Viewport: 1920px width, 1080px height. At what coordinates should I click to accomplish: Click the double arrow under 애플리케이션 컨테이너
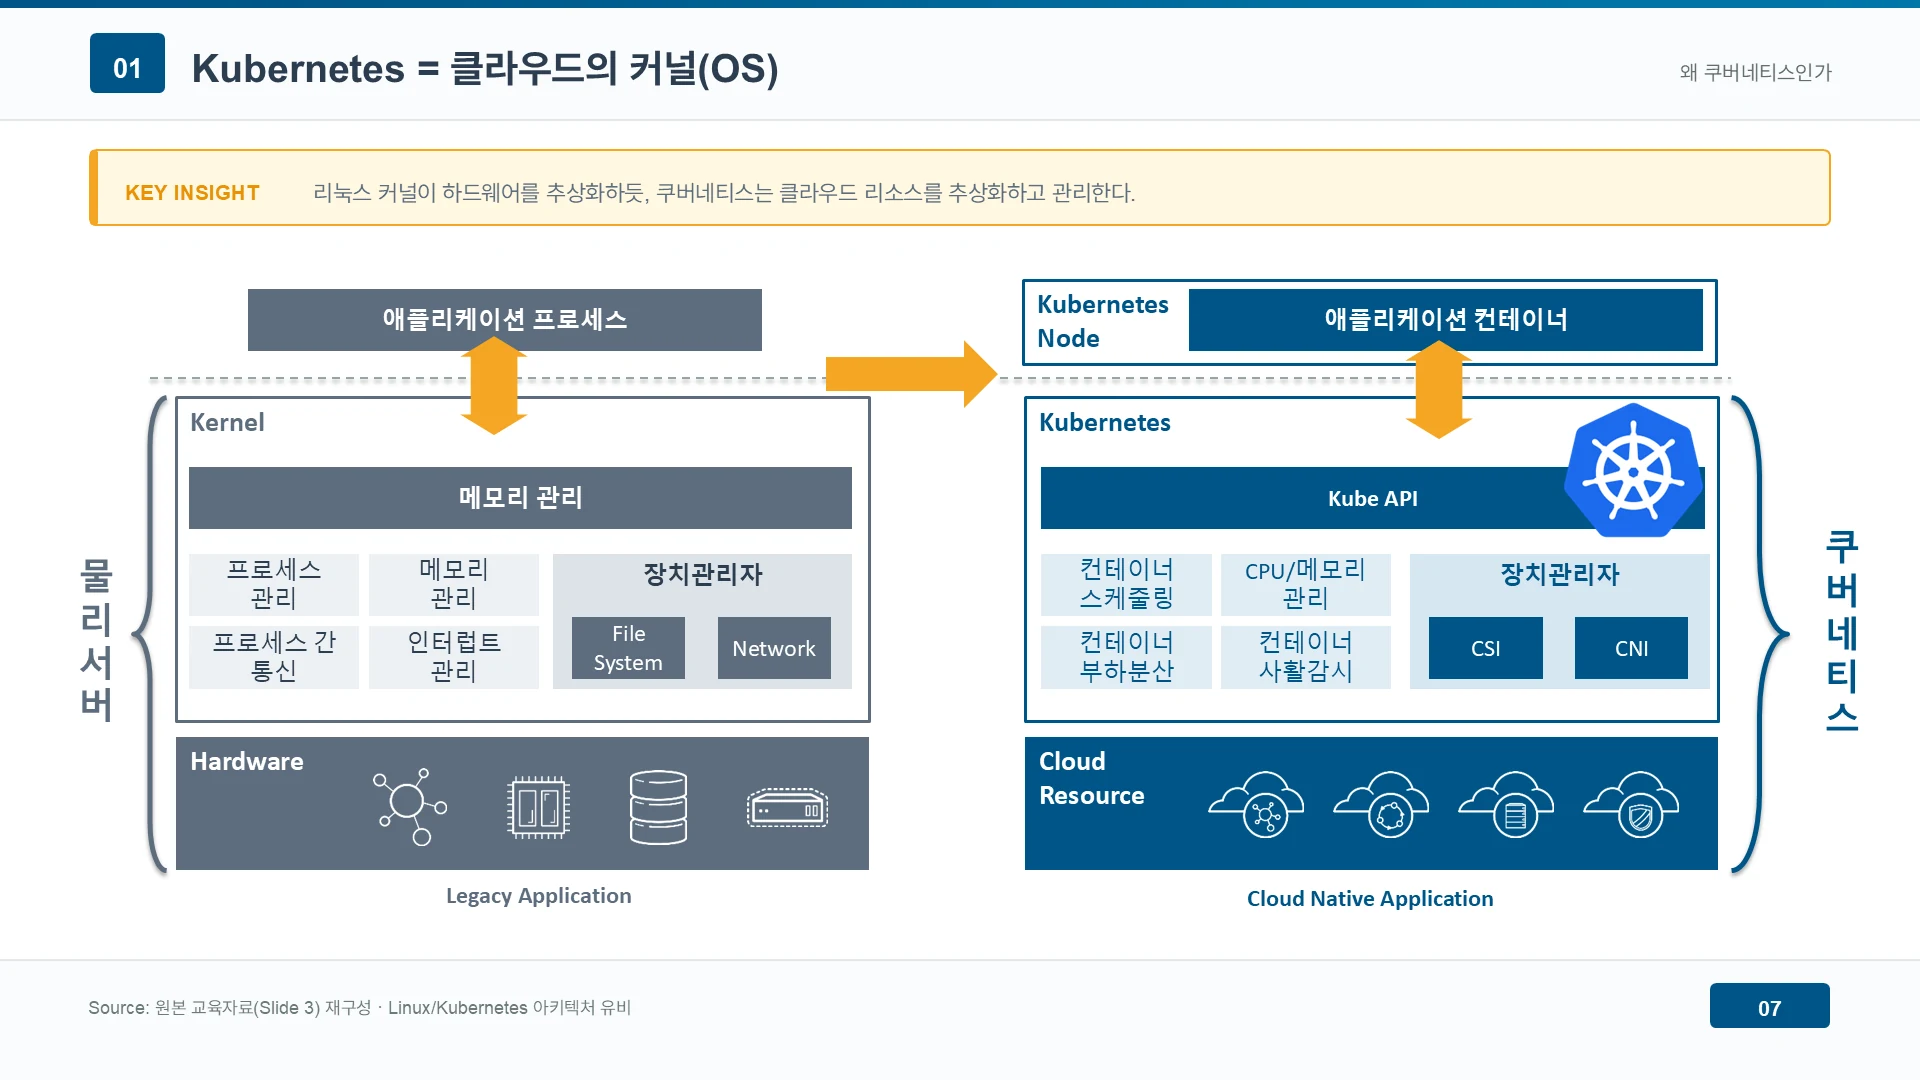click(1439, 389)
